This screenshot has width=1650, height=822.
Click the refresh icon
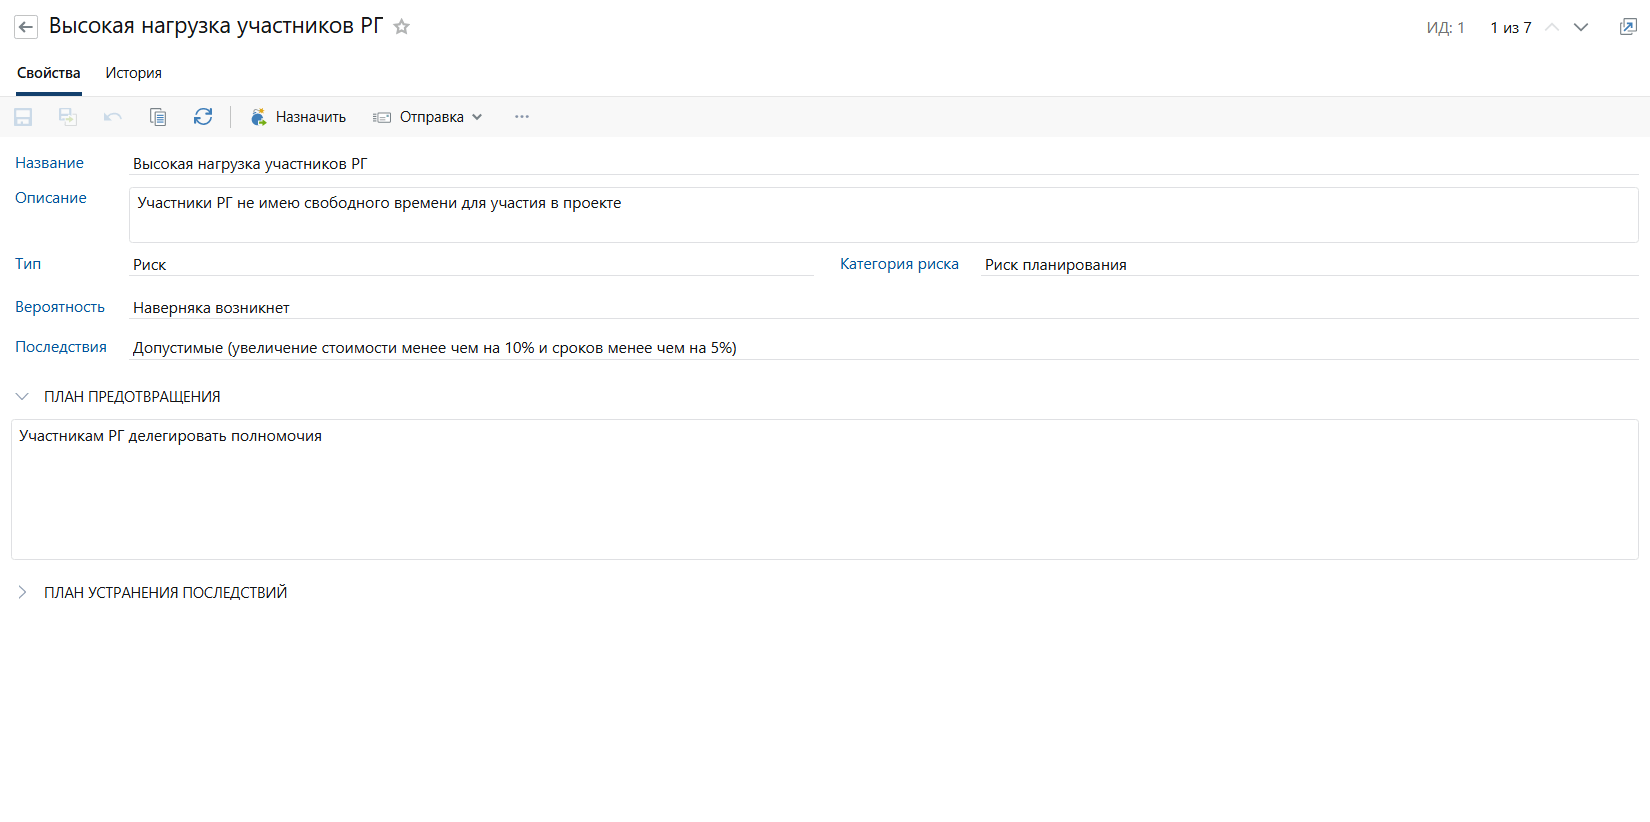[203, 117]
